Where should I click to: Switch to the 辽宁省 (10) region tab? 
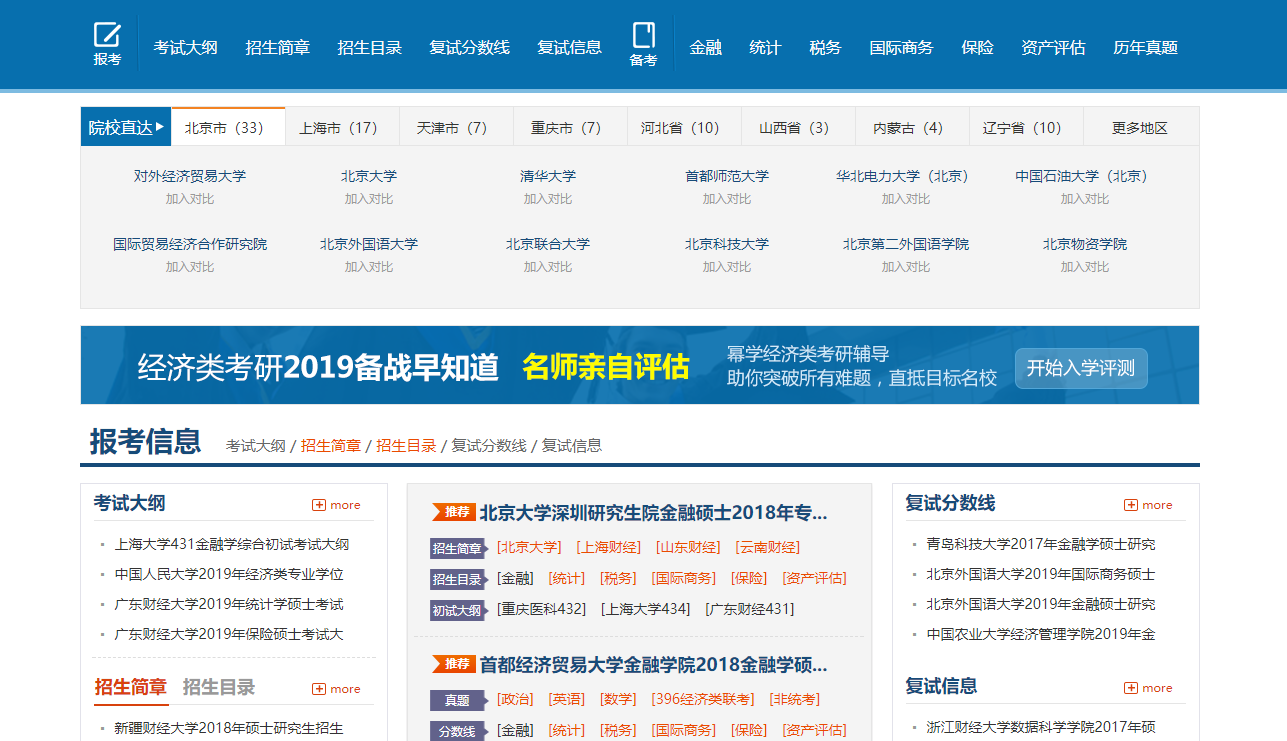pyautogui.click(x=1026, y=128)
